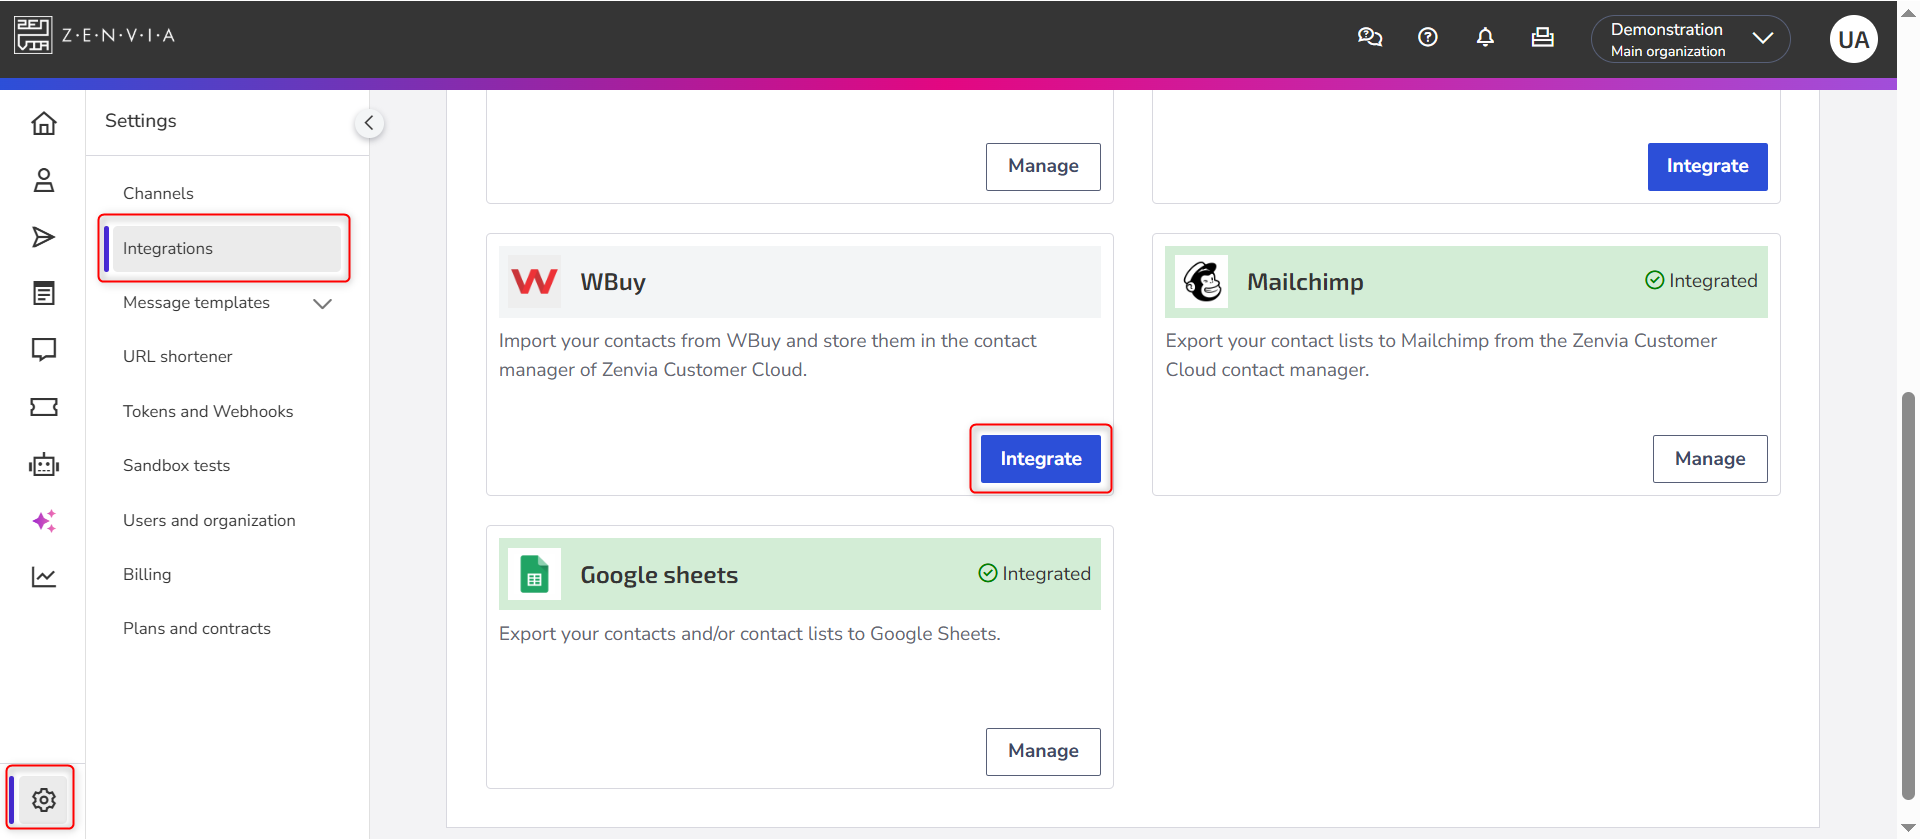
Task: Click Integrate button on top-right card
Action: [x=1708, y=166]
